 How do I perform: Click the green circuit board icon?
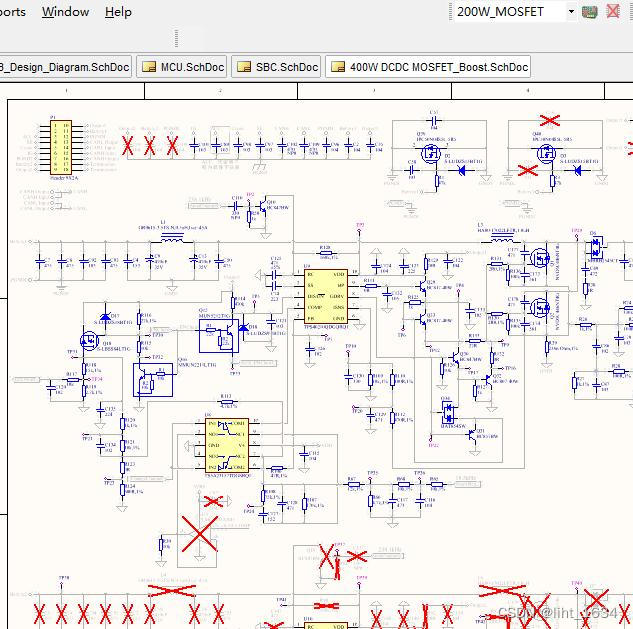point(590,12)
